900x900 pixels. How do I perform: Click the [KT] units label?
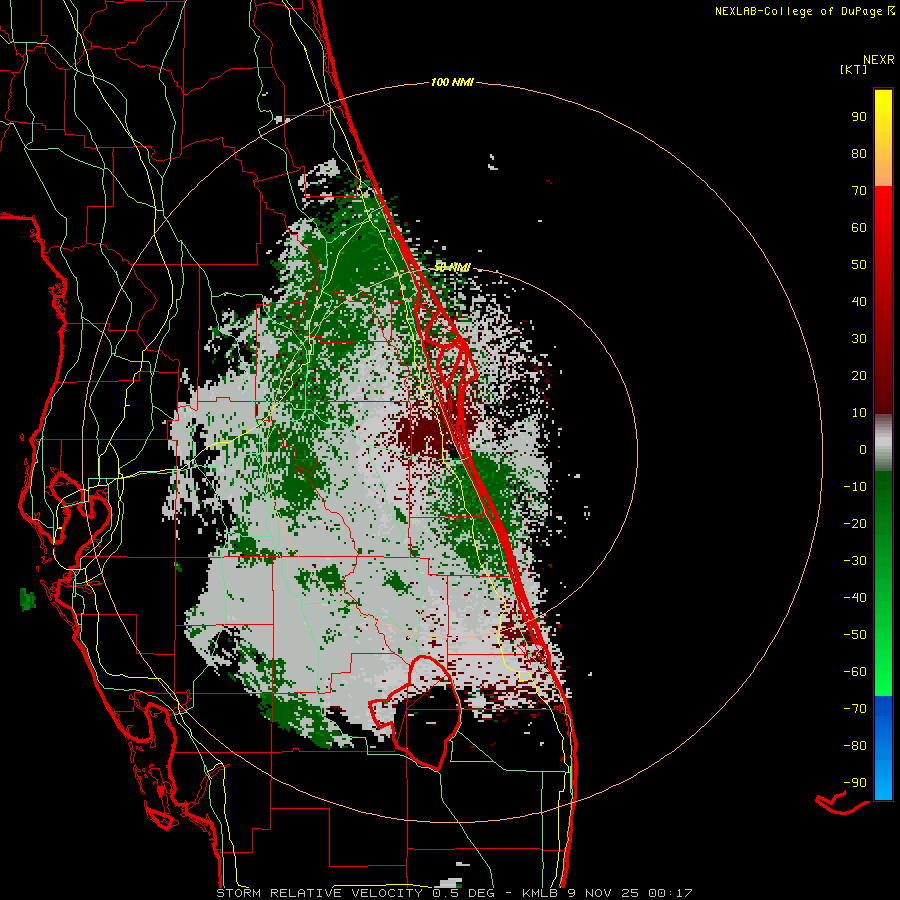coord(854,69)
